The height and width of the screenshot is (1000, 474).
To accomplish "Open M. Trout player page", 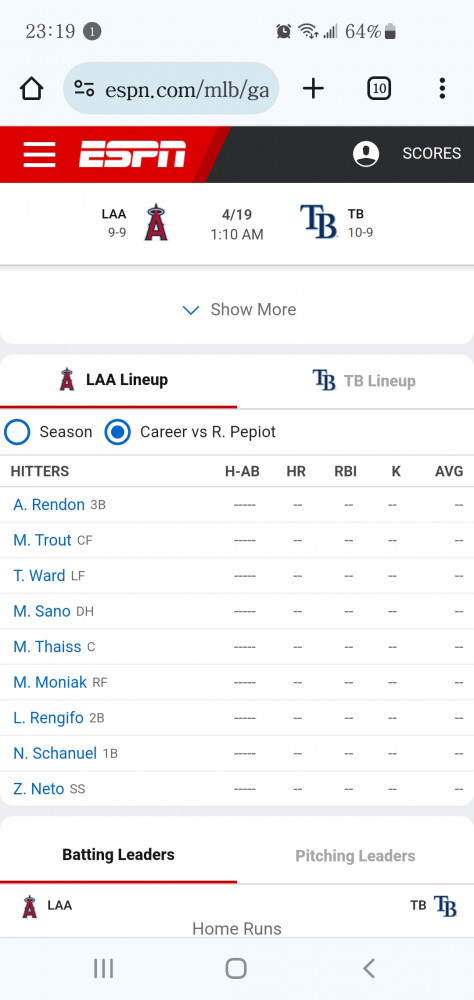I will tap(42, 540).
